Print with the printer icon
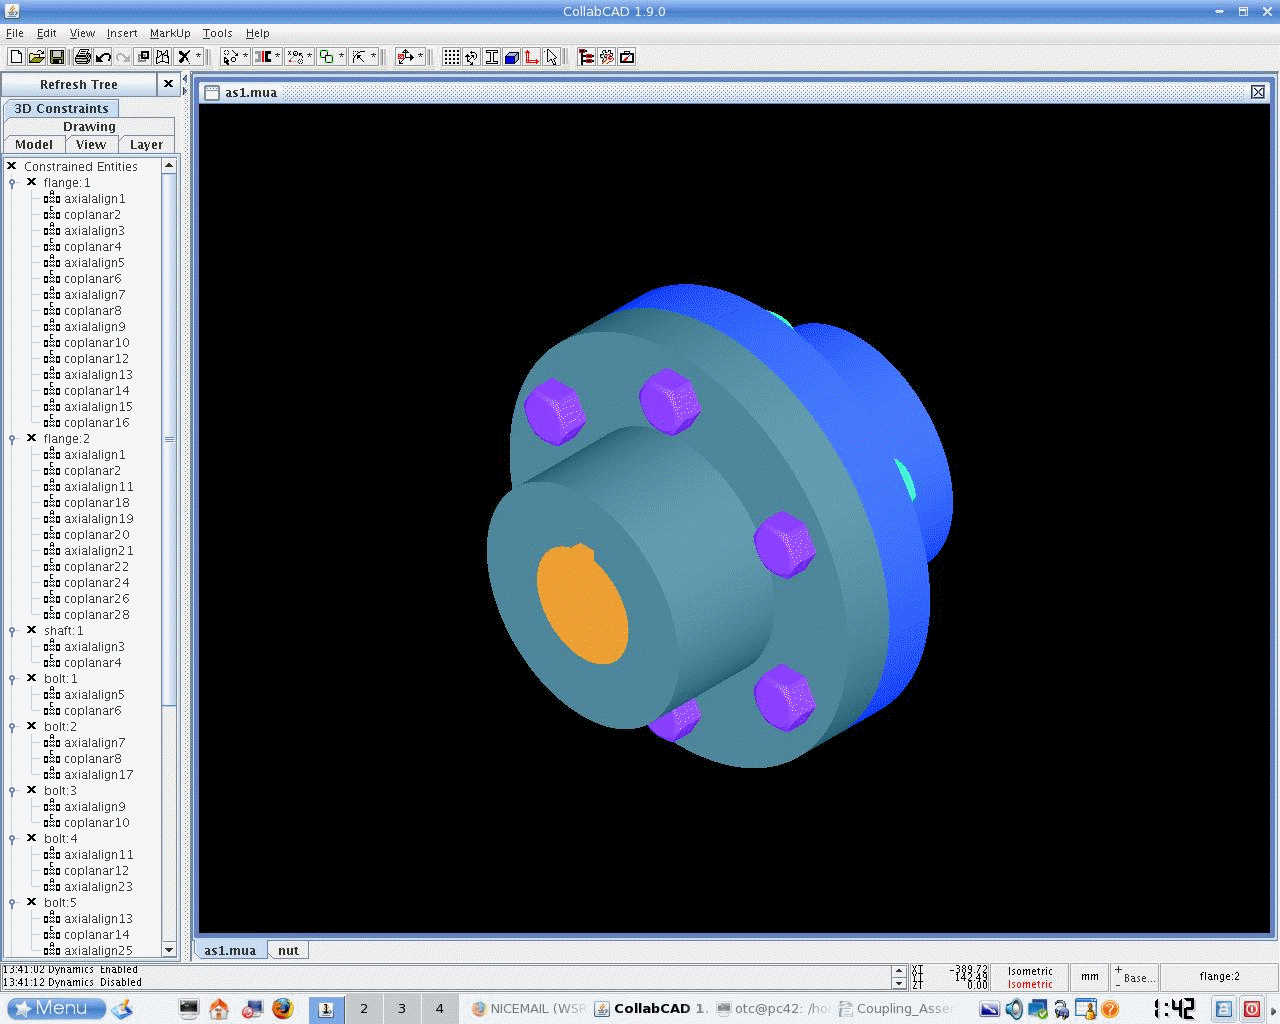Viewport: 1280px width, 1024px height. point(83,57)
